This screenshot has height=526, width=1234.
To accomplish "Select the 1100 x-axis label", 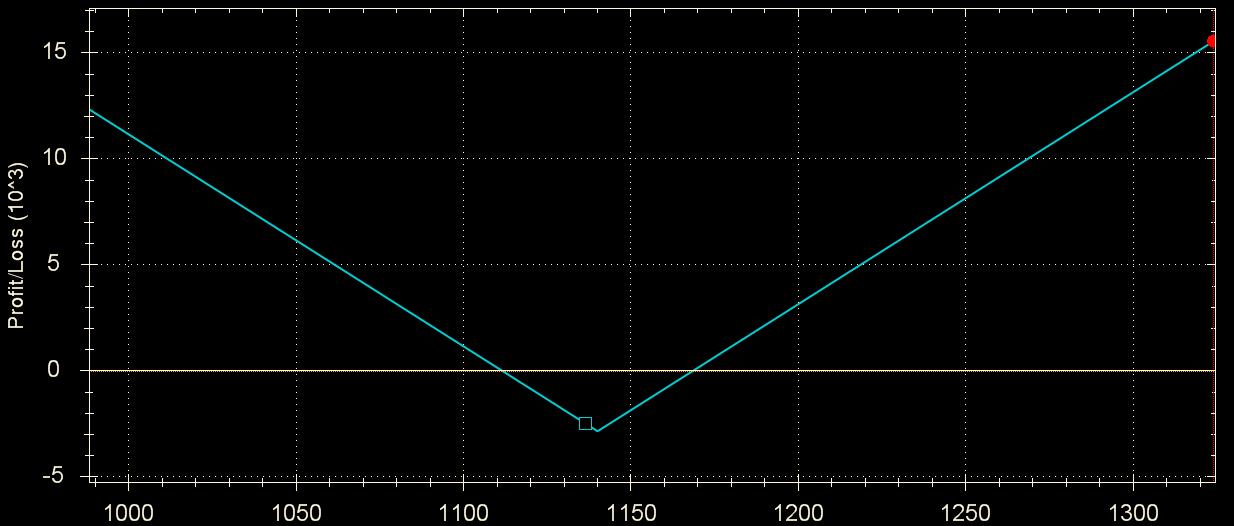I will (x=463, y=511).
